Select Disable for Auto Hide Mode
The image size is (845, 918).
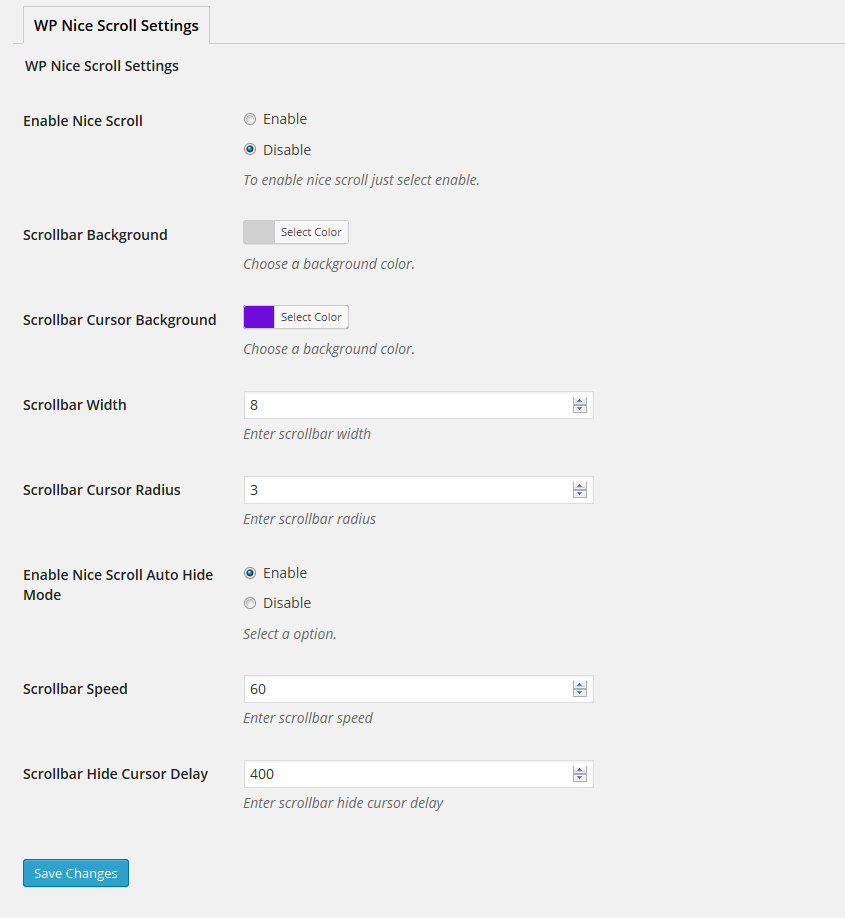pos(250,603)
